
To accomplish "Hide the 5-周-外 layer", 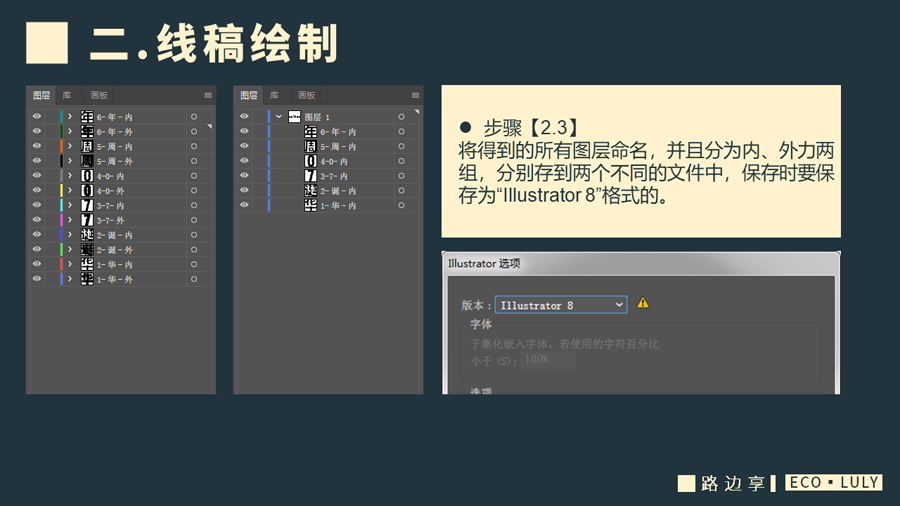I will click(37, 161).
